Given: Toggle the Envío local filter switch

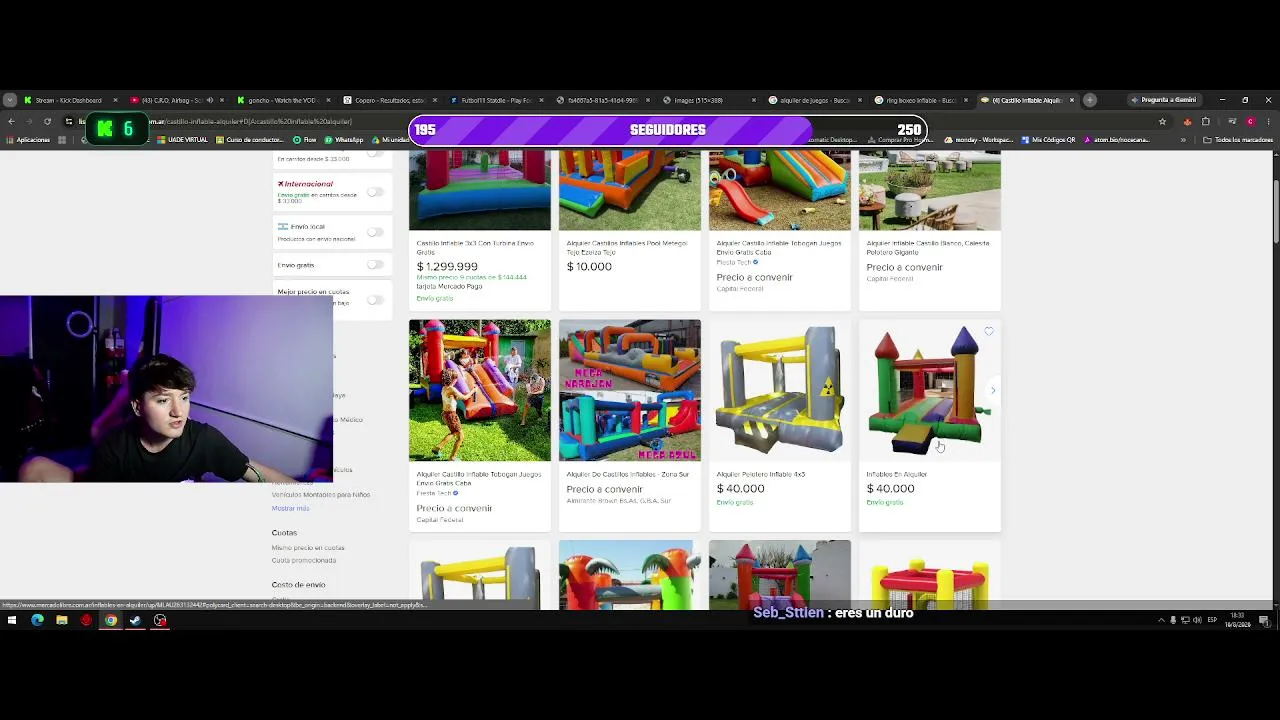Looking at the screenshot, I should pyautogui.click(x=375, y=232).
